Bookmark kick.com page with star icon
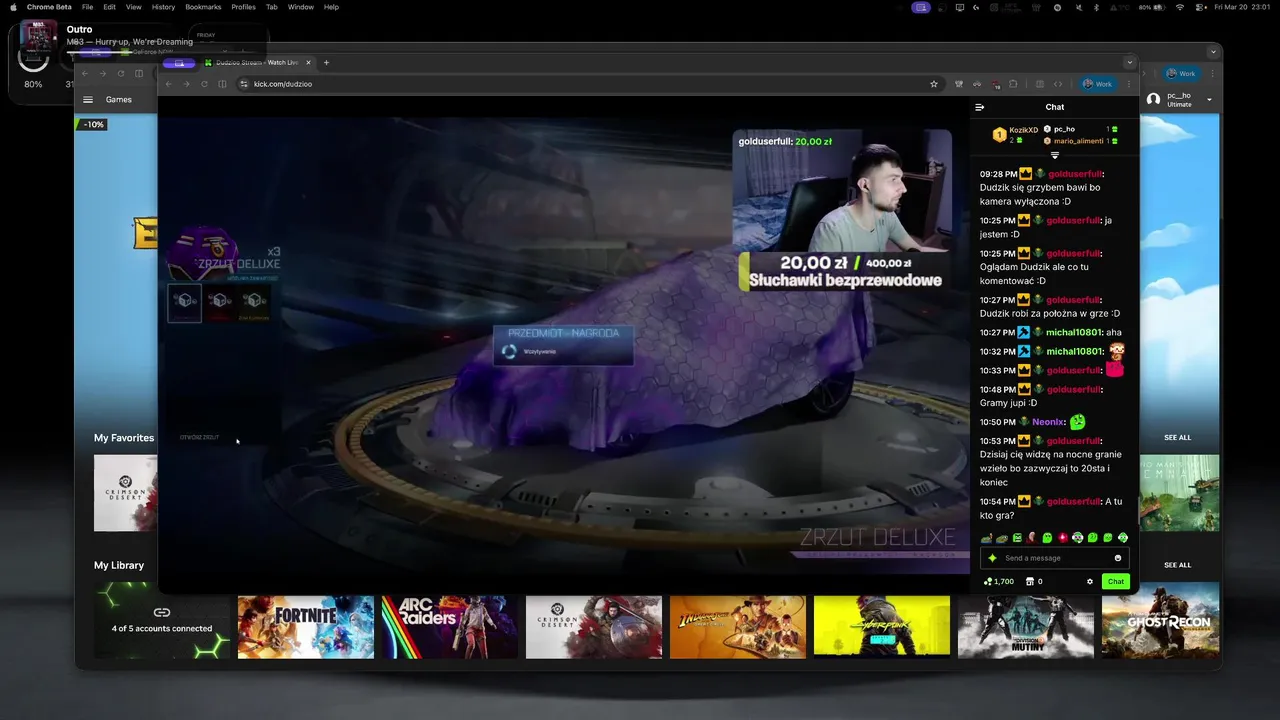1280x720 pixels. point(934,84)
